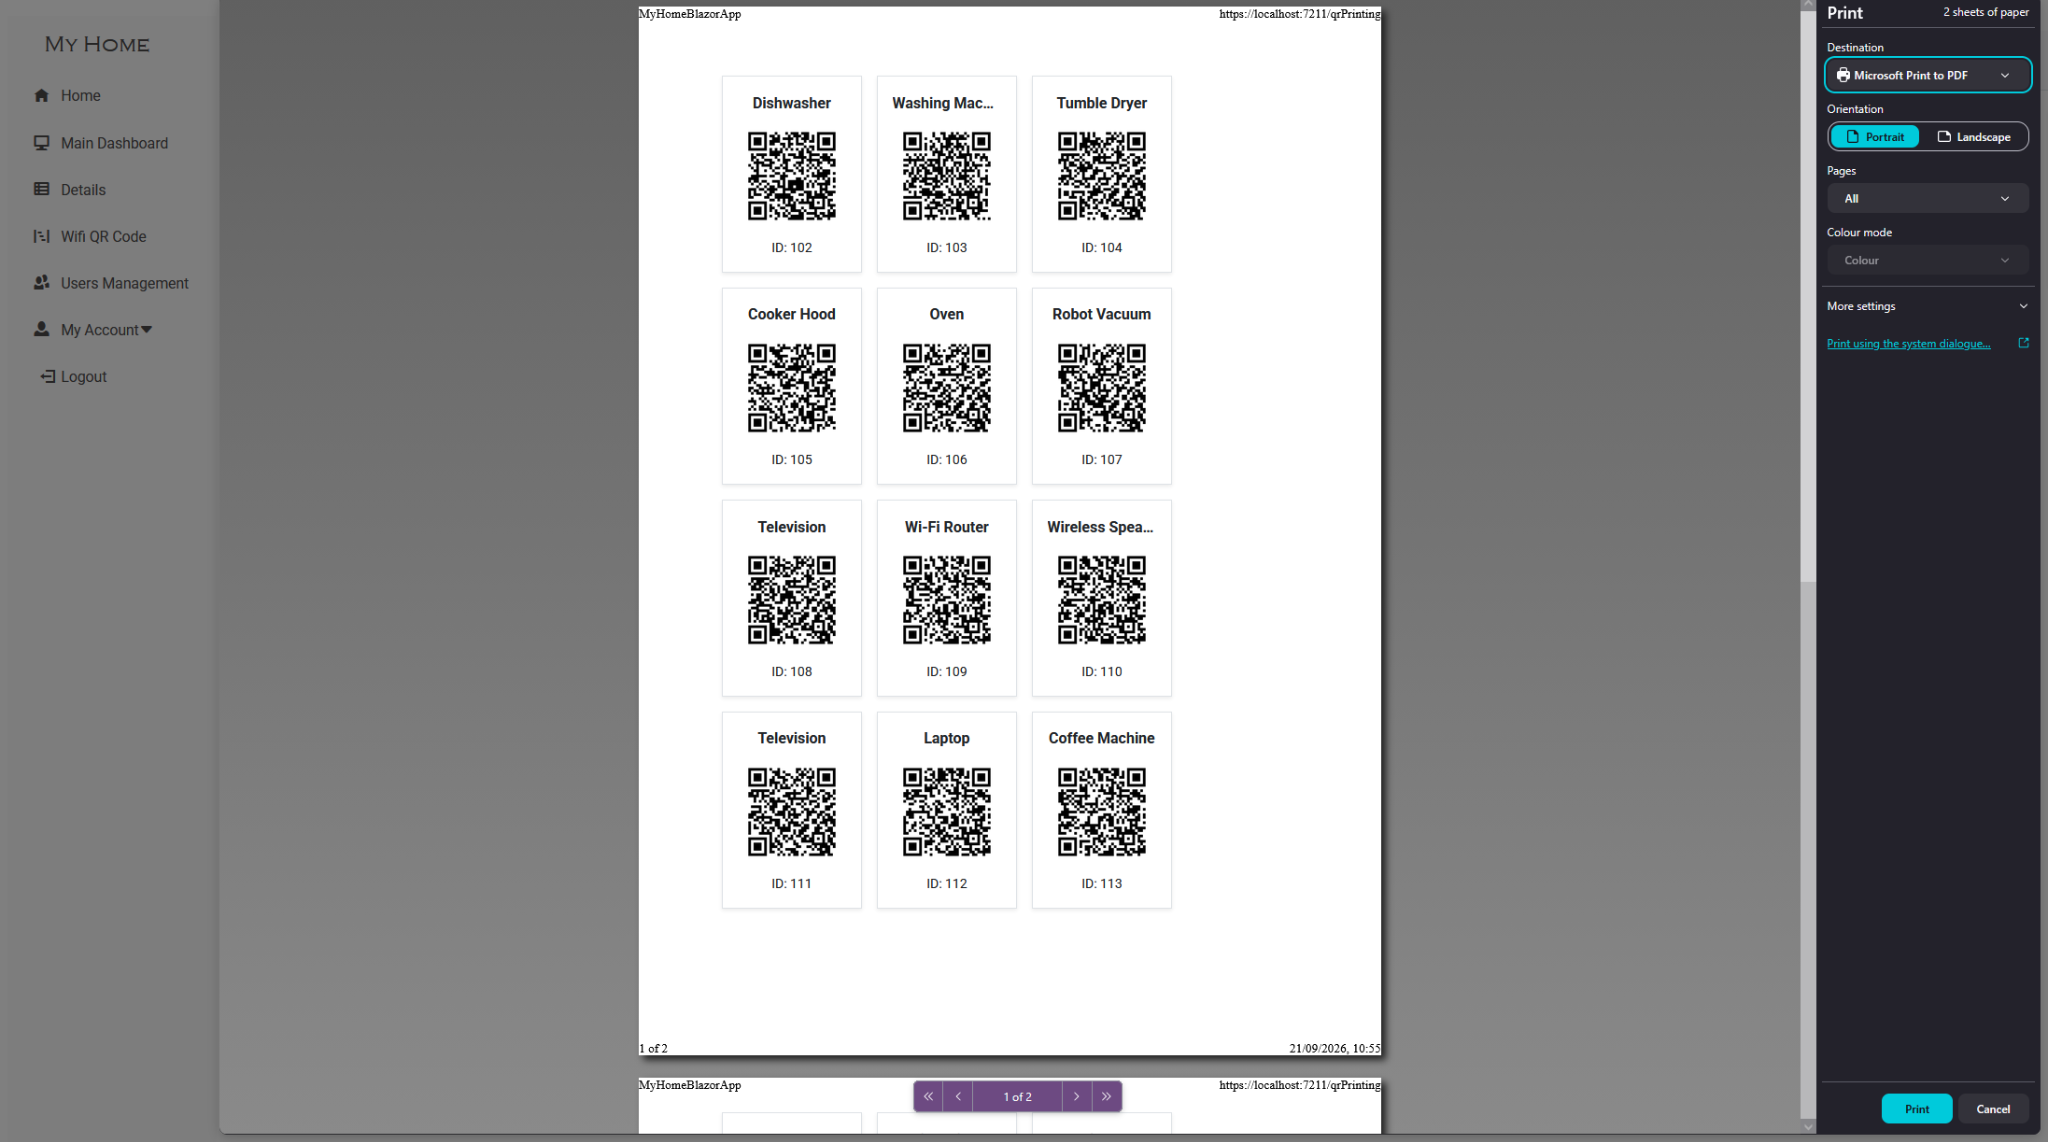Image resolution: width=2048 pixels, height=1142 pixels.
Task: Open the Colour mode dropdown
Action: (x=1927, y=260)
